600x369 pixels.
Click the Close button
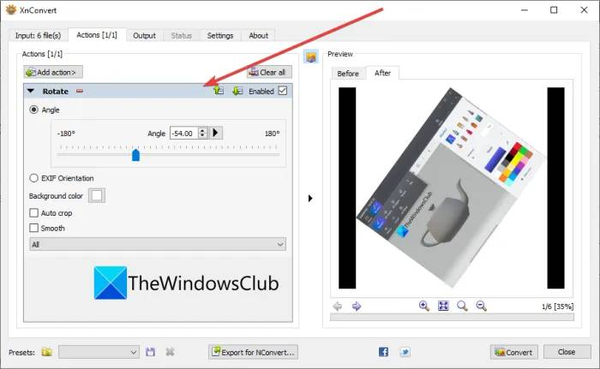click(x=567, y=352)
